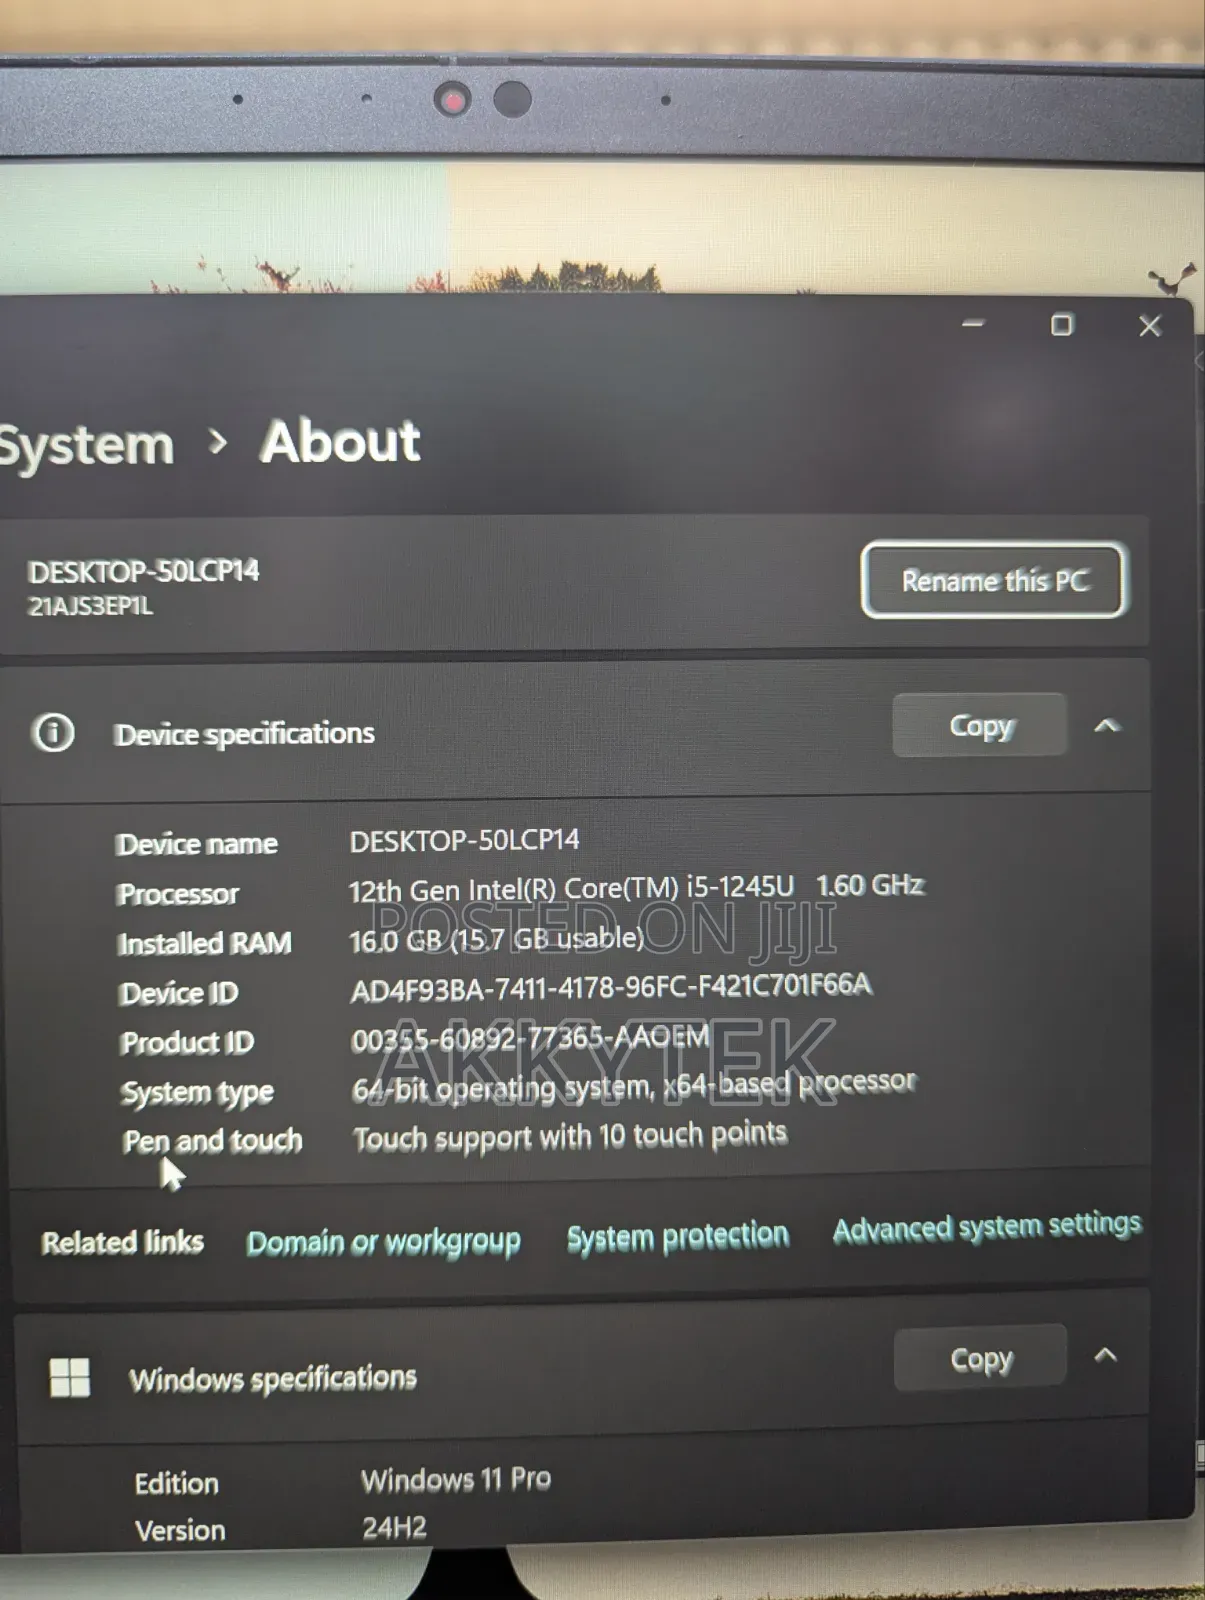Open the Domain or workgroup link

[383, 1242]
